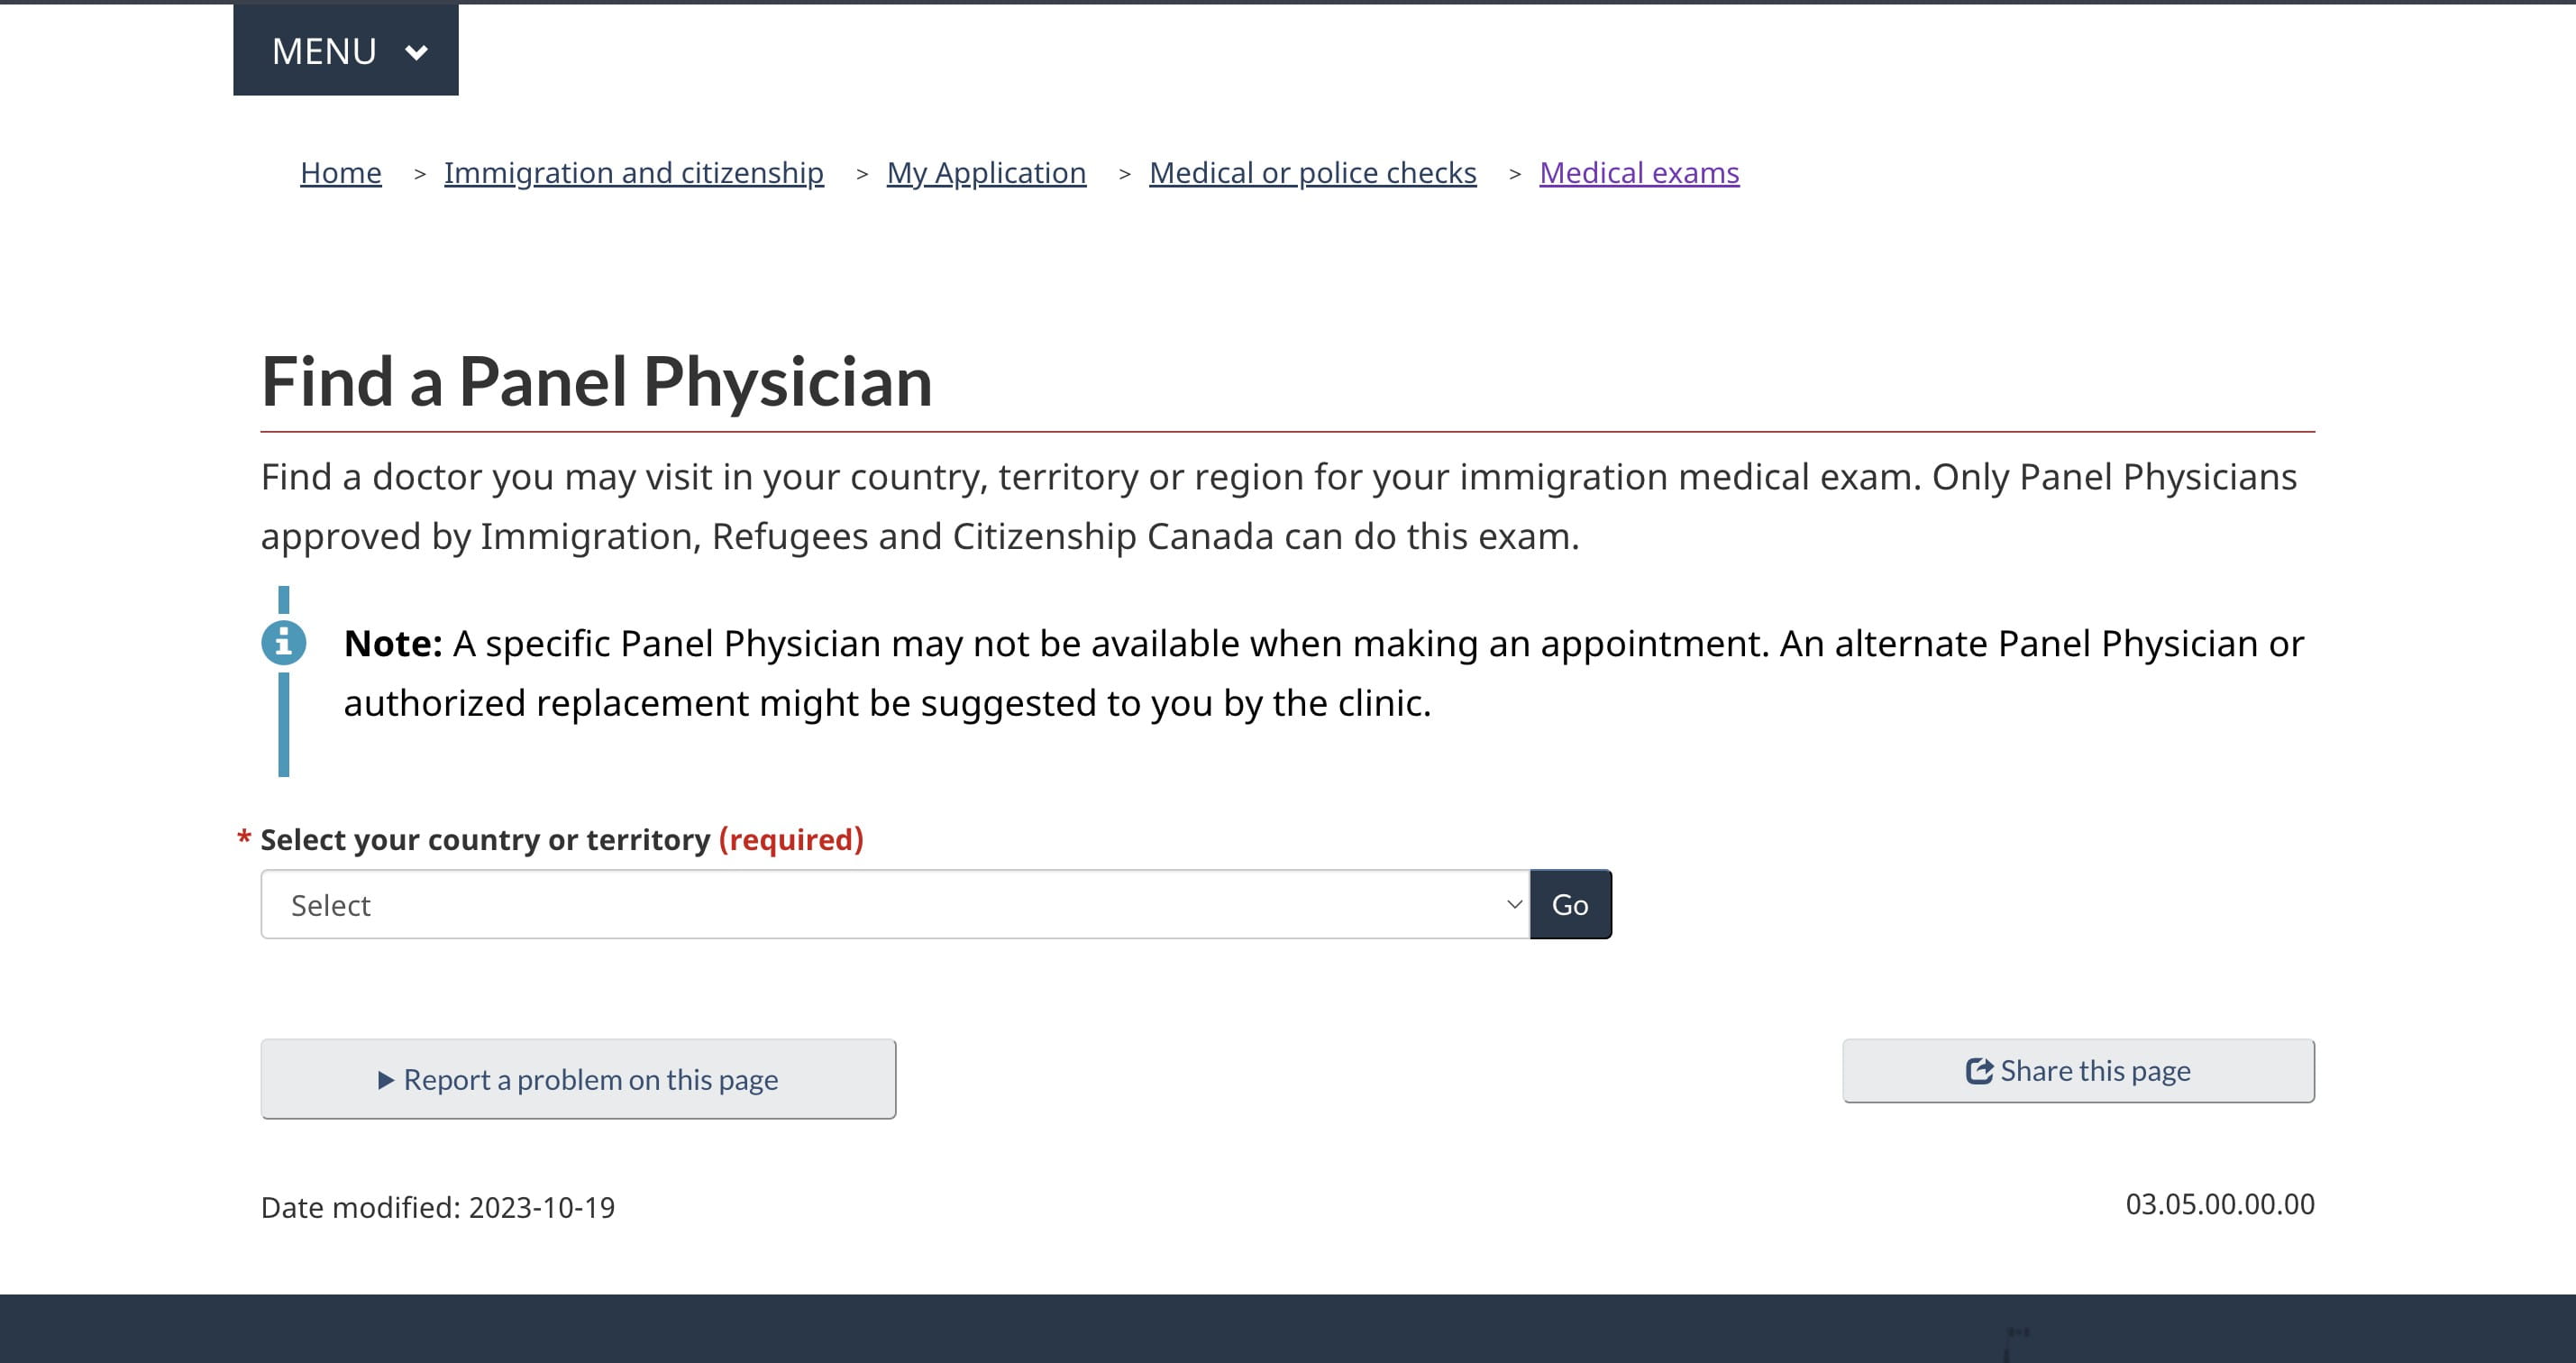Open Medical exams breadcrumb link

(x=1639, y=173)
